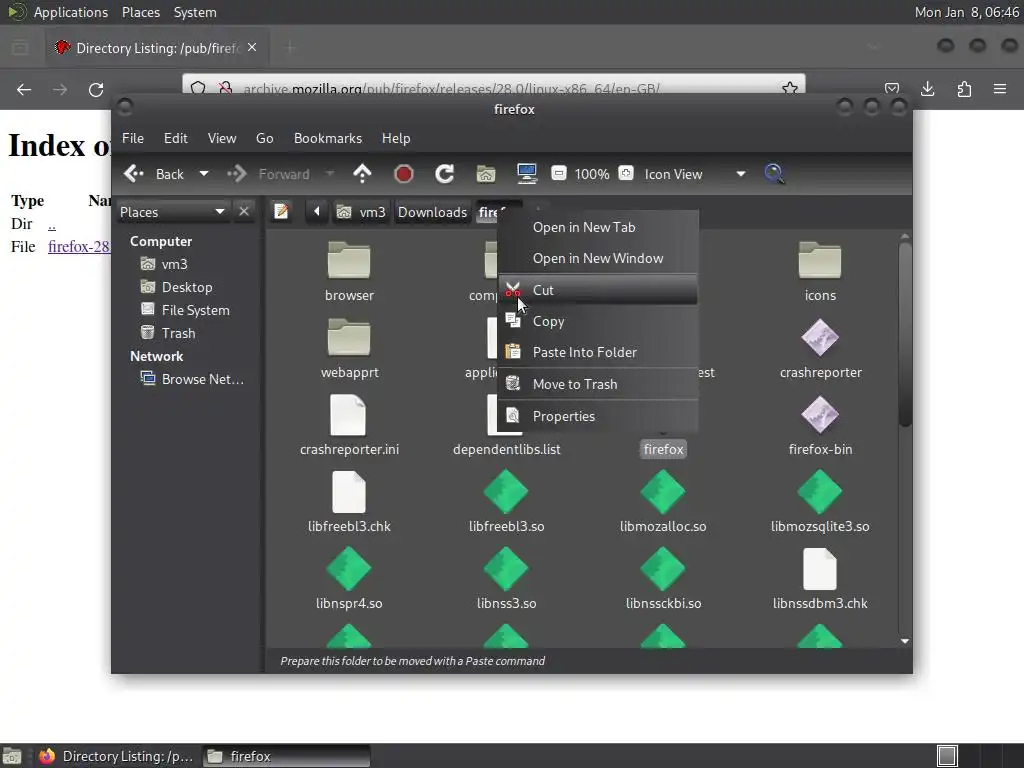The height and width of the screenshot is (768, 1024).
Task: Zoom in with the plus icon
Action: (626, 174)
